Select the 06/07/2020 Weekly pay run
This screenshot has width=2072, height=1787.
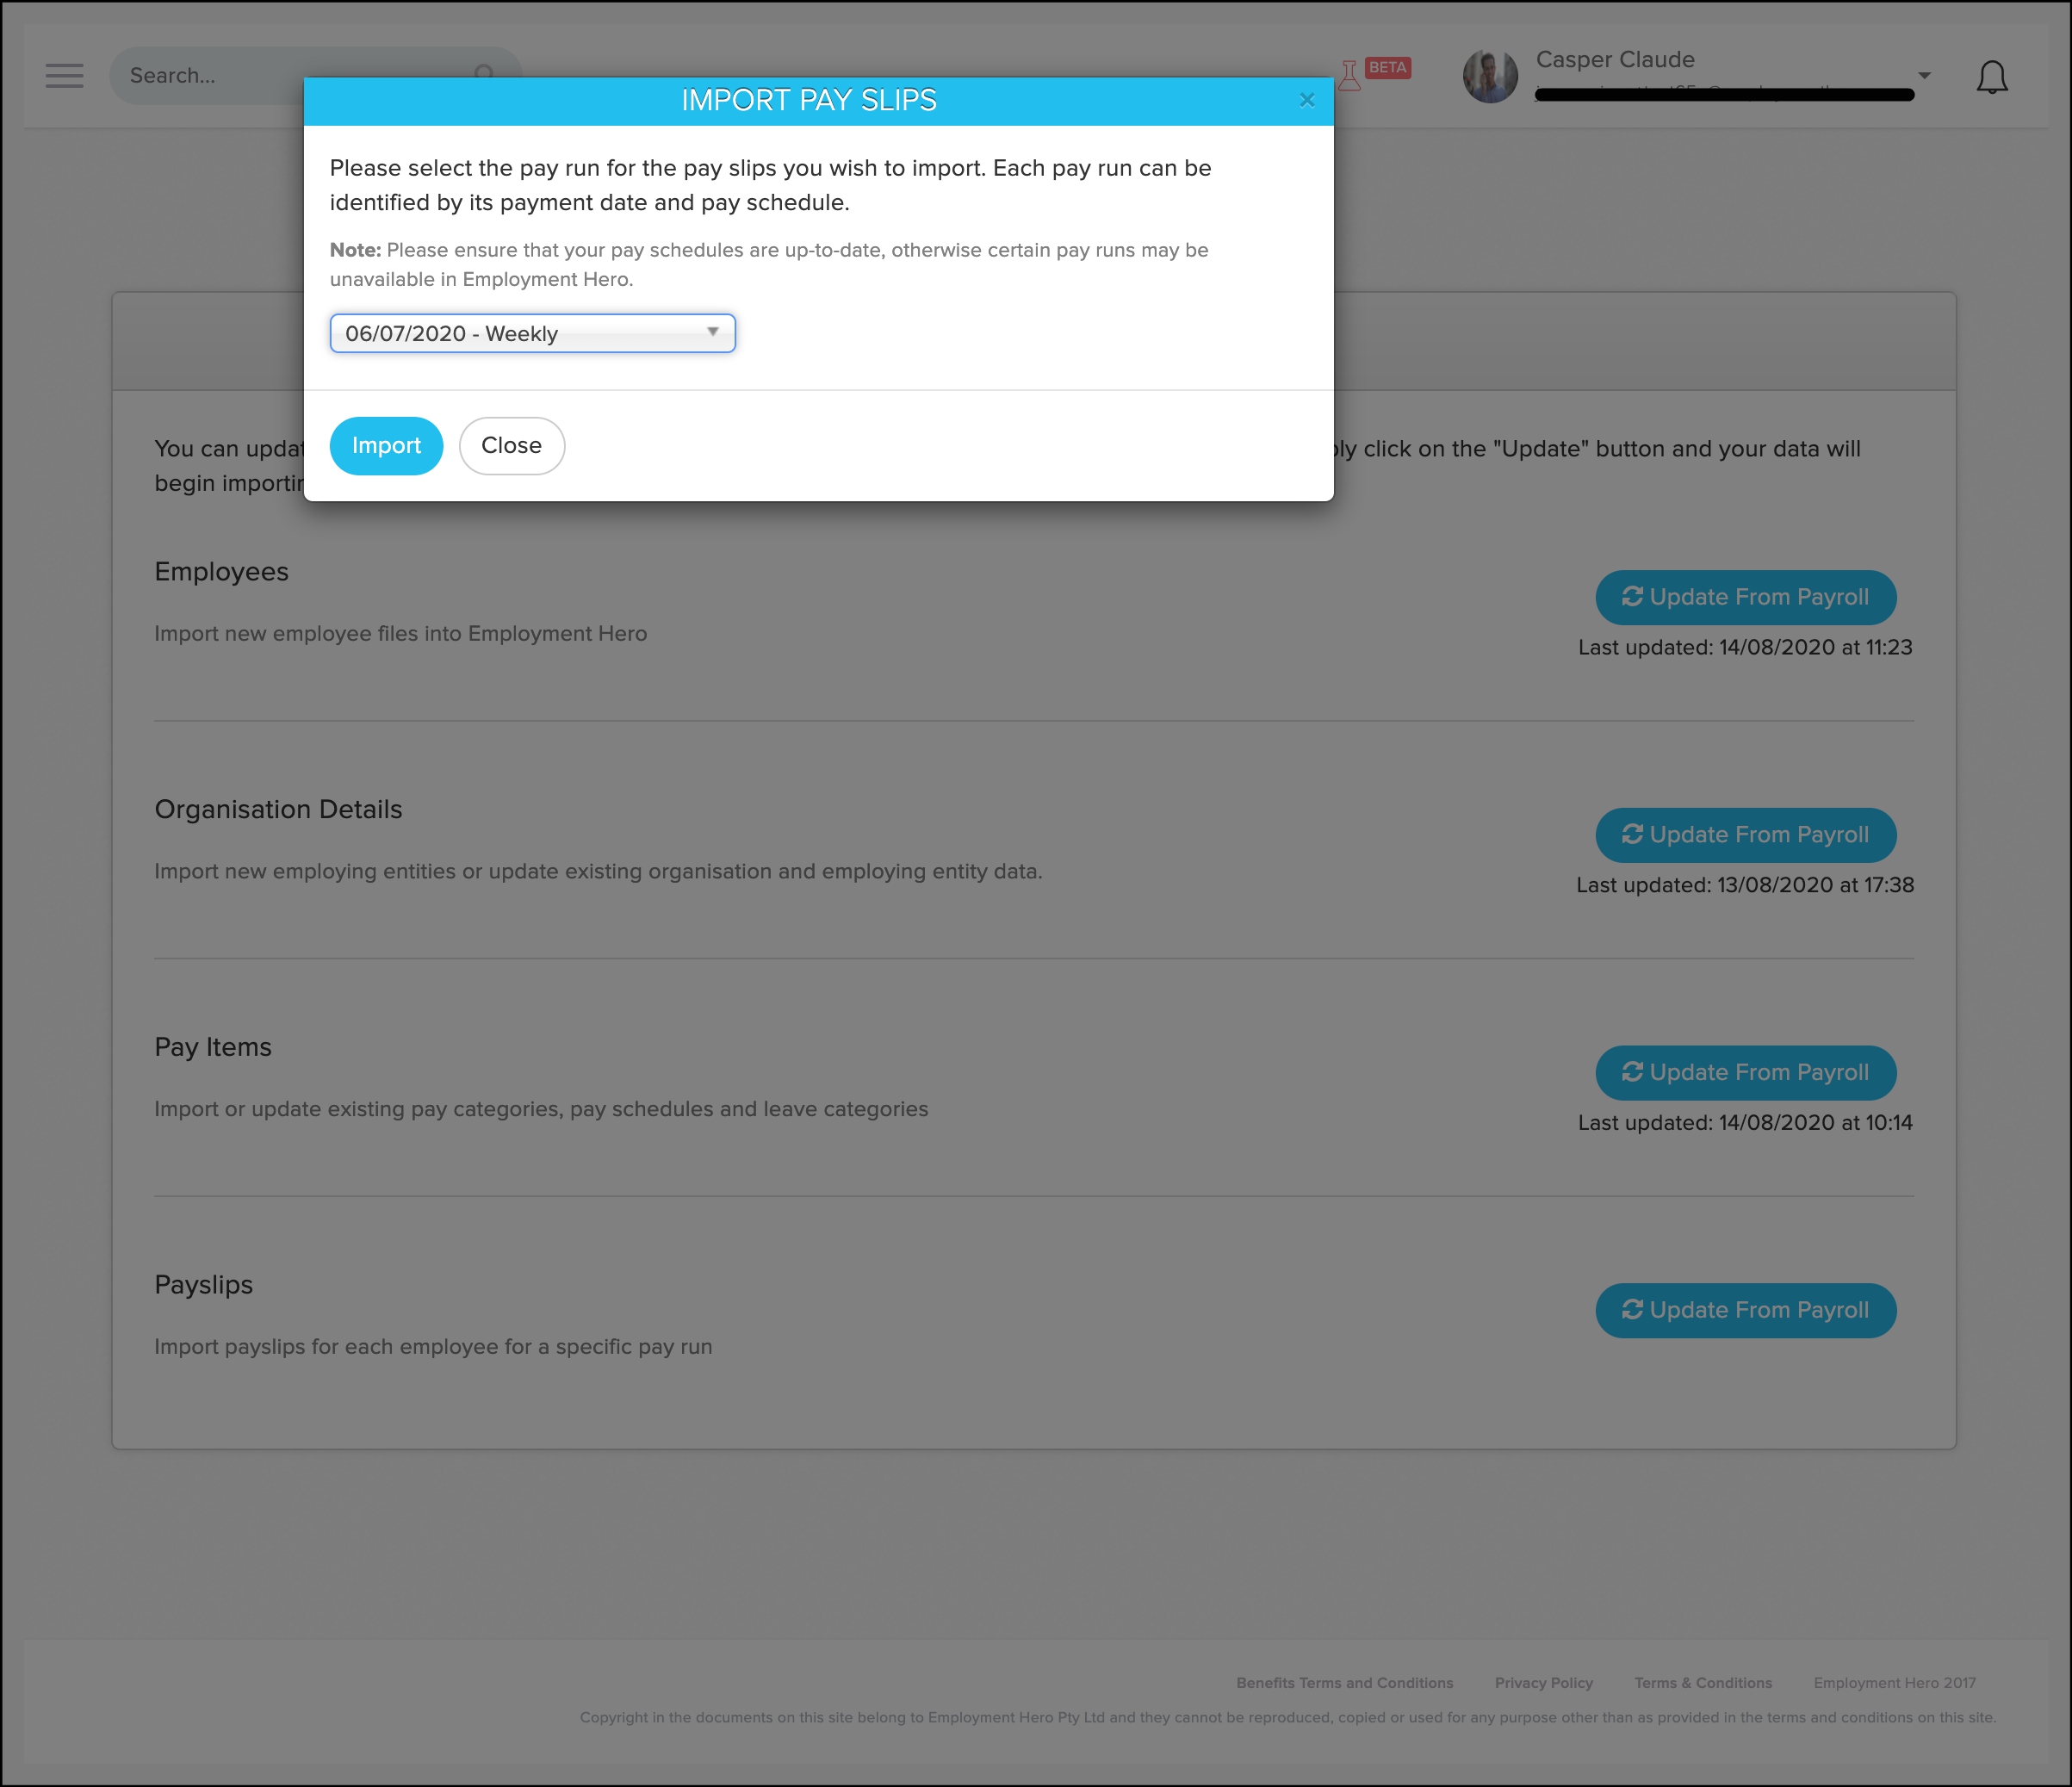click(530, 333)
